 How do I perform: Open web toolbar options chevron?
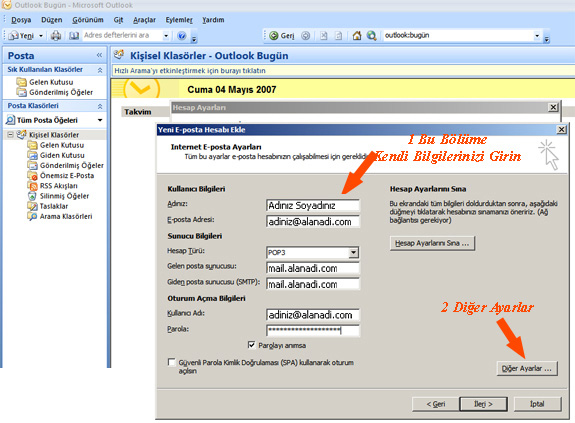547,38
